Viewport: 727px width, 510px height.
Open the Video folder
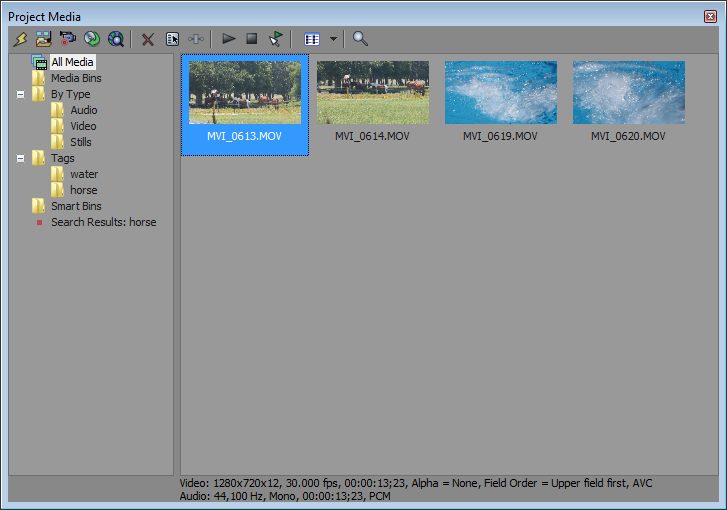[x=83, y=126]
